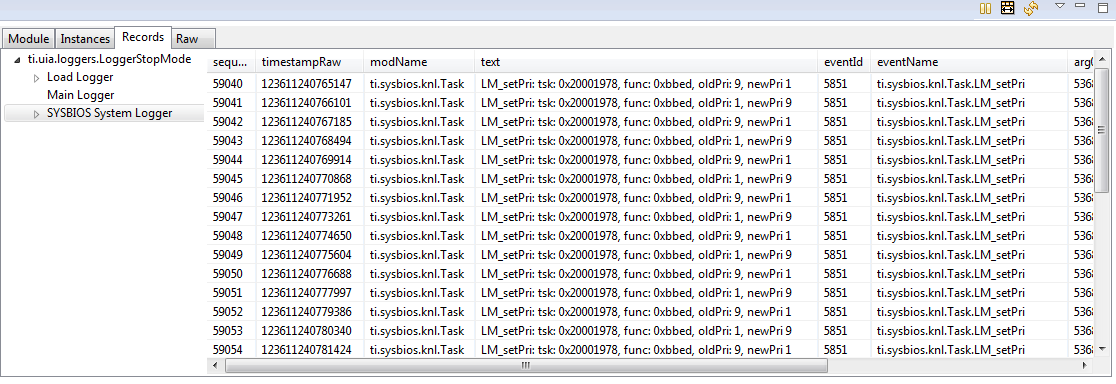Click the right arrow of horizontal scrollbar
The image size is (1116, 384).
1085,365
